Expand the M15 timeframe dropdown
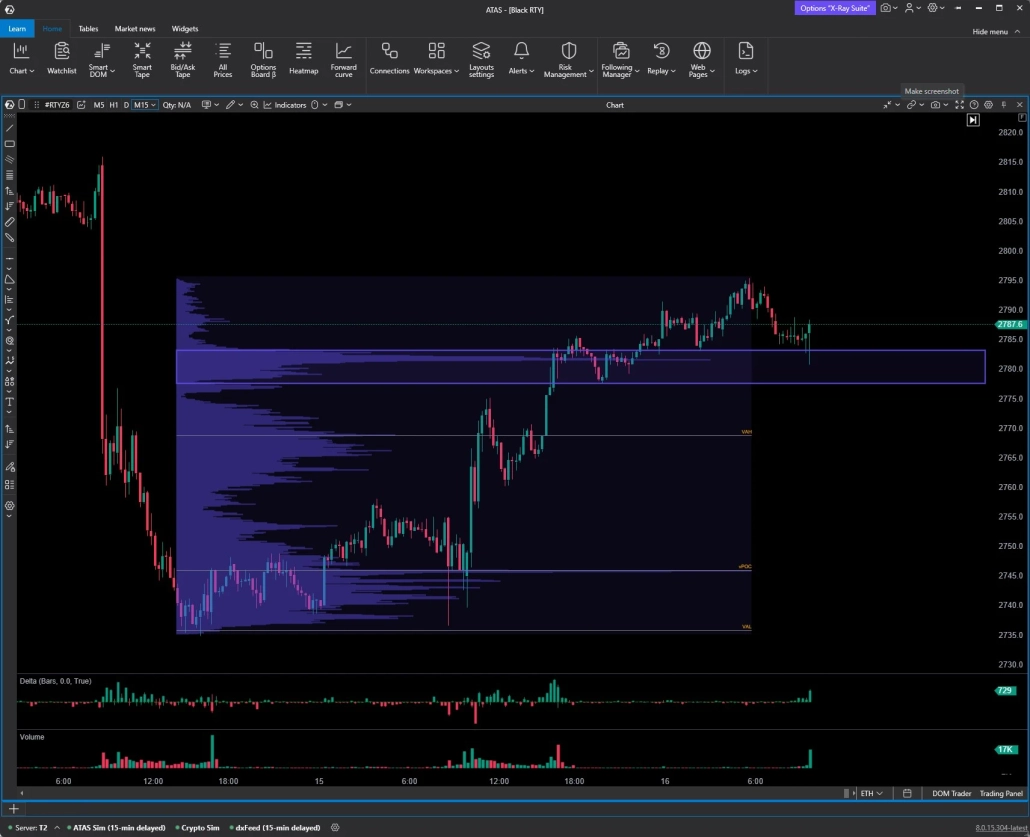This screenshot has height=837, width=1030. click(153, 105)
